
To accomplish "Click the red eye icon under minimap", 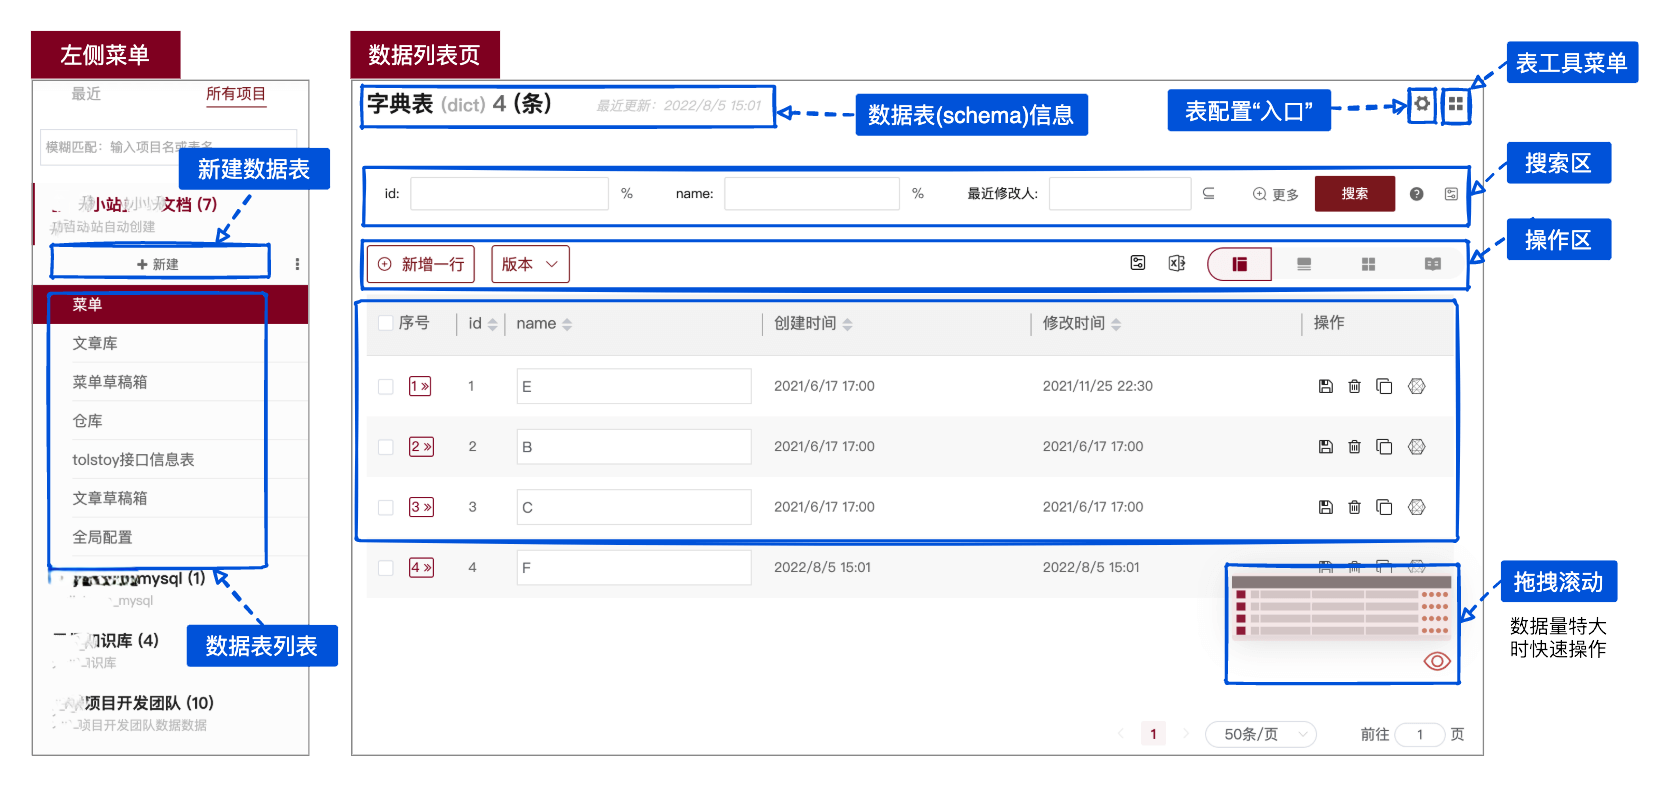I will point(1437,661).
